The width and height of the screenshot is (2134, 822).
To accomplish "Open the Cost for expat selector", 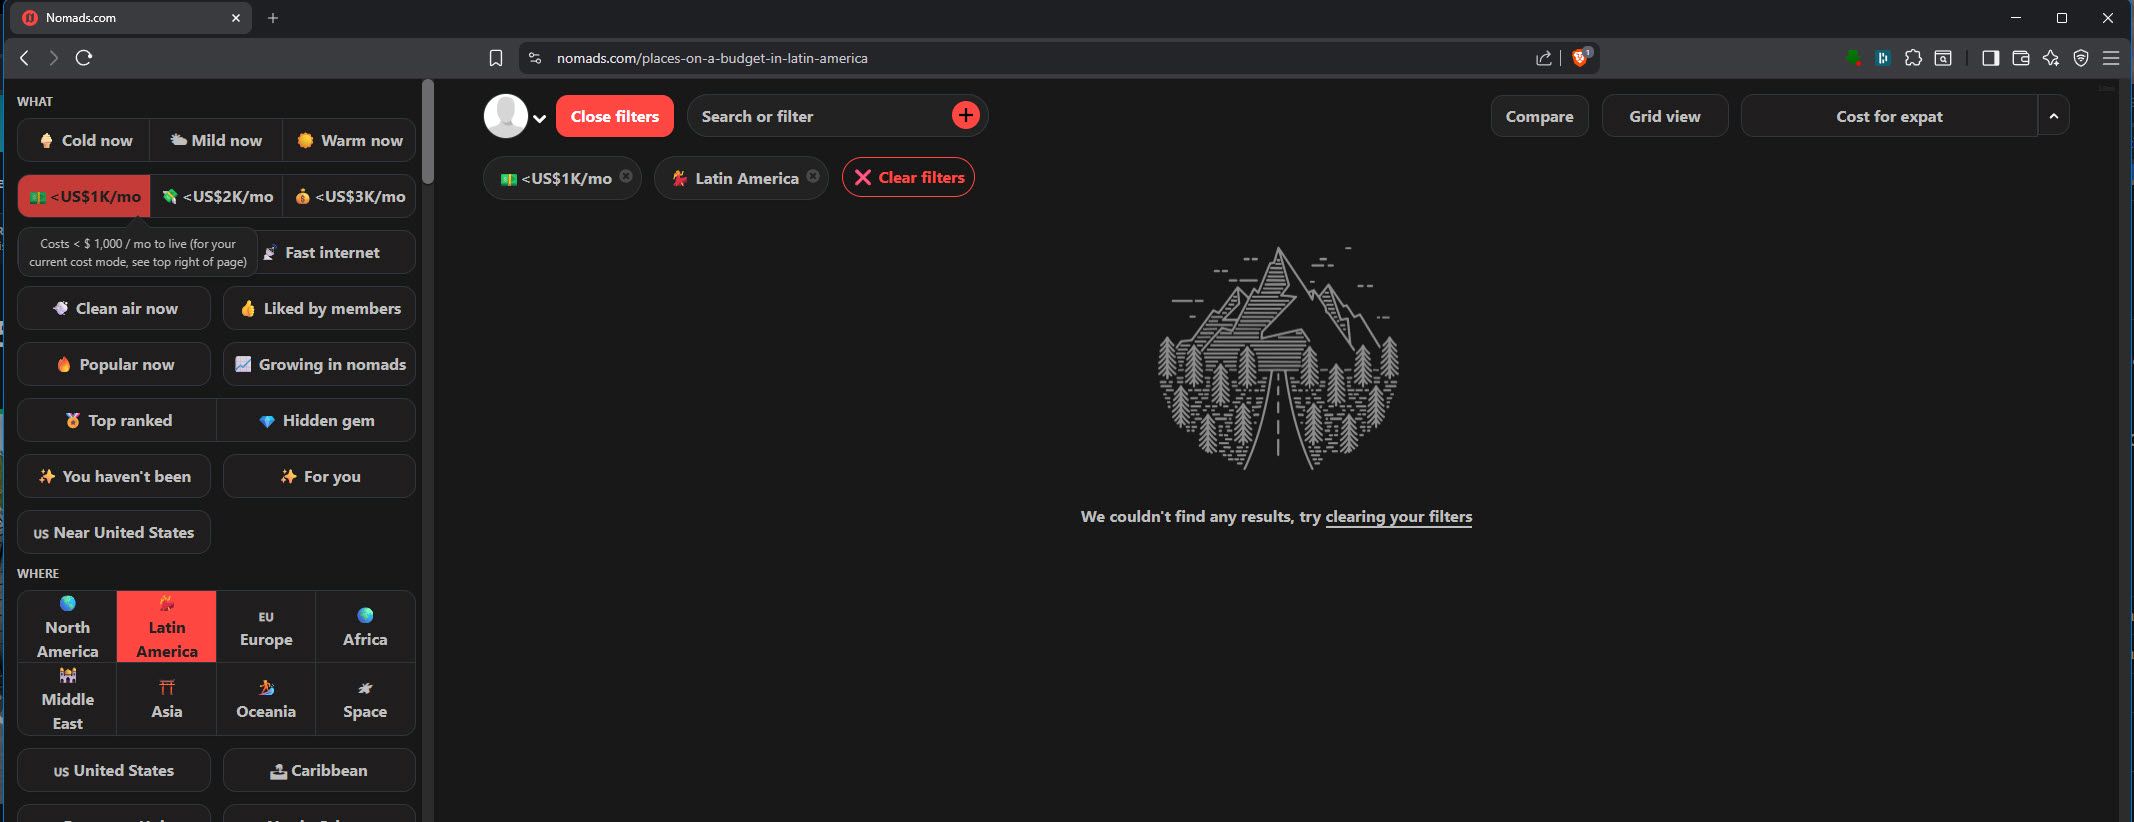I will (1889, 116).
